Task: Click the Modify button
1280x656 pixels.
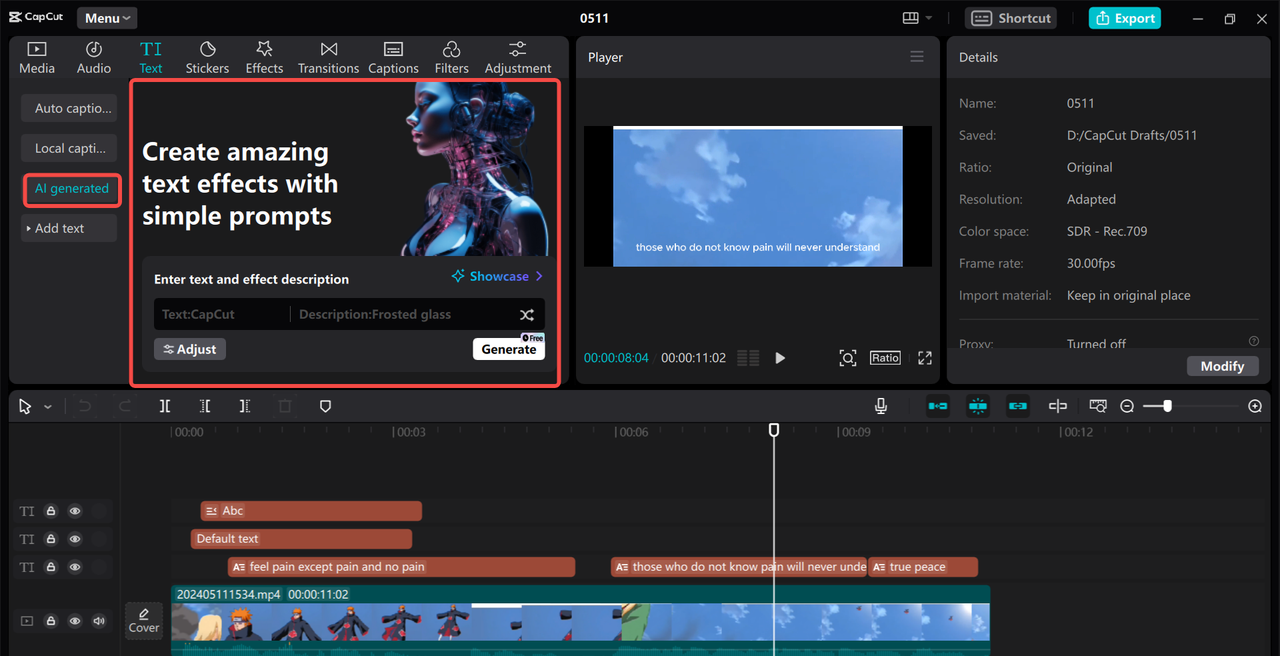Action: (1222, 366)
